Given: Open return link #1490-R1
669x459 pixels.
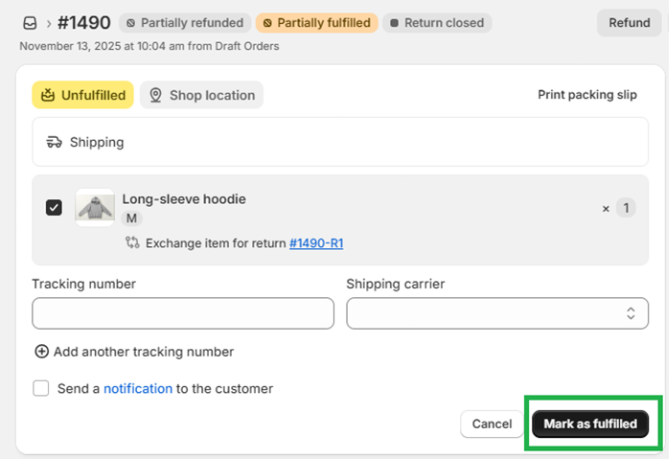Looking at the screenshot, I should pos(316,243).
